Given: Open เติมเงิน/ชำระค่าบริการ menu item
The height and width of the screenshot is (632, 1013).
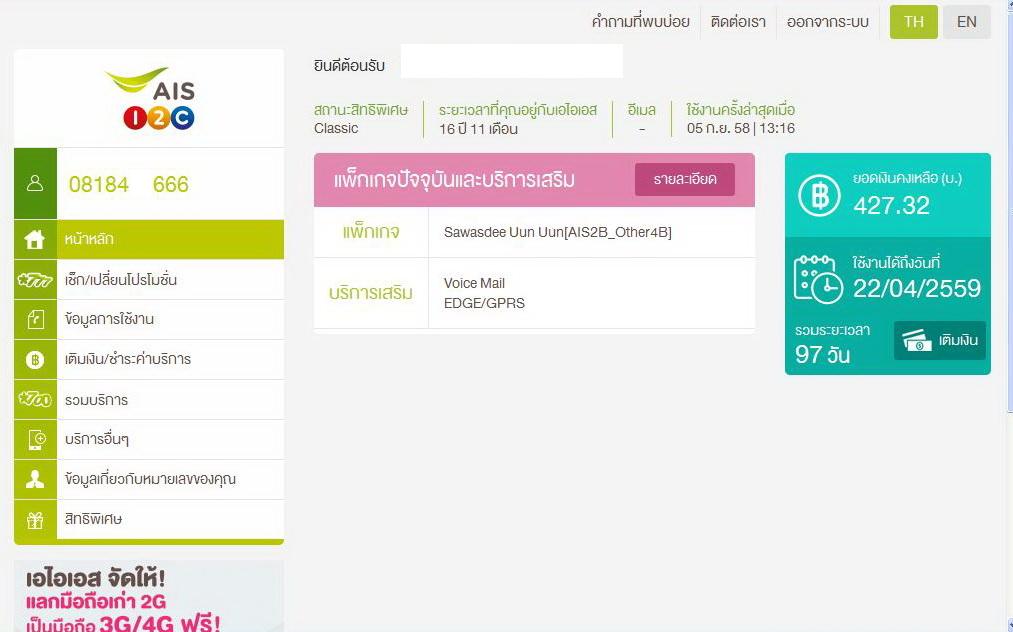Looking at the screenshot, I should (x=149, y=359).
